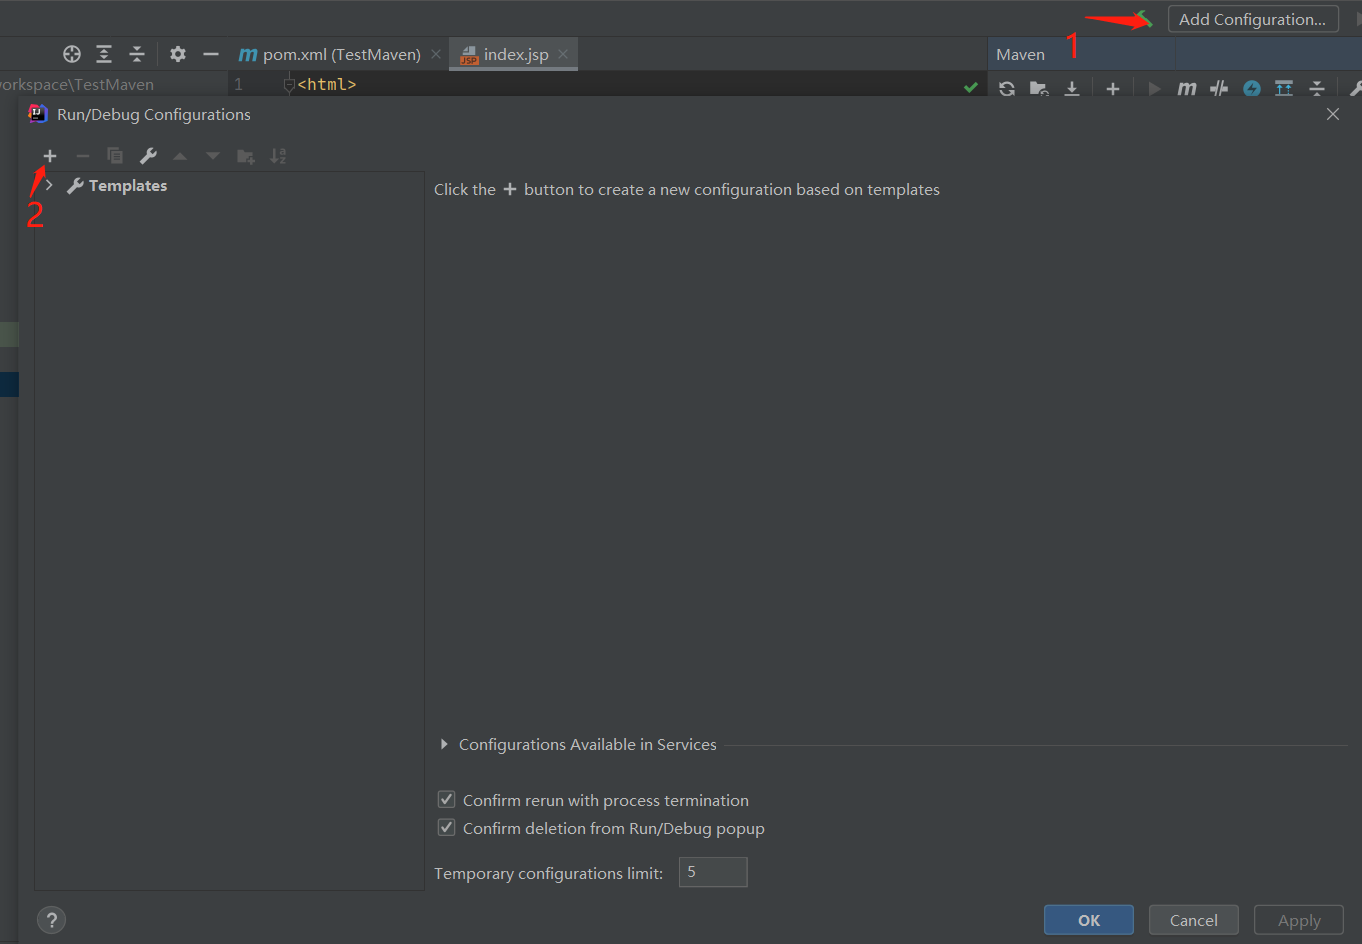Image resolution: width=1362 pixels, height=944 pixels.
Task: Expand the Templates tree node
Action: 48,185
